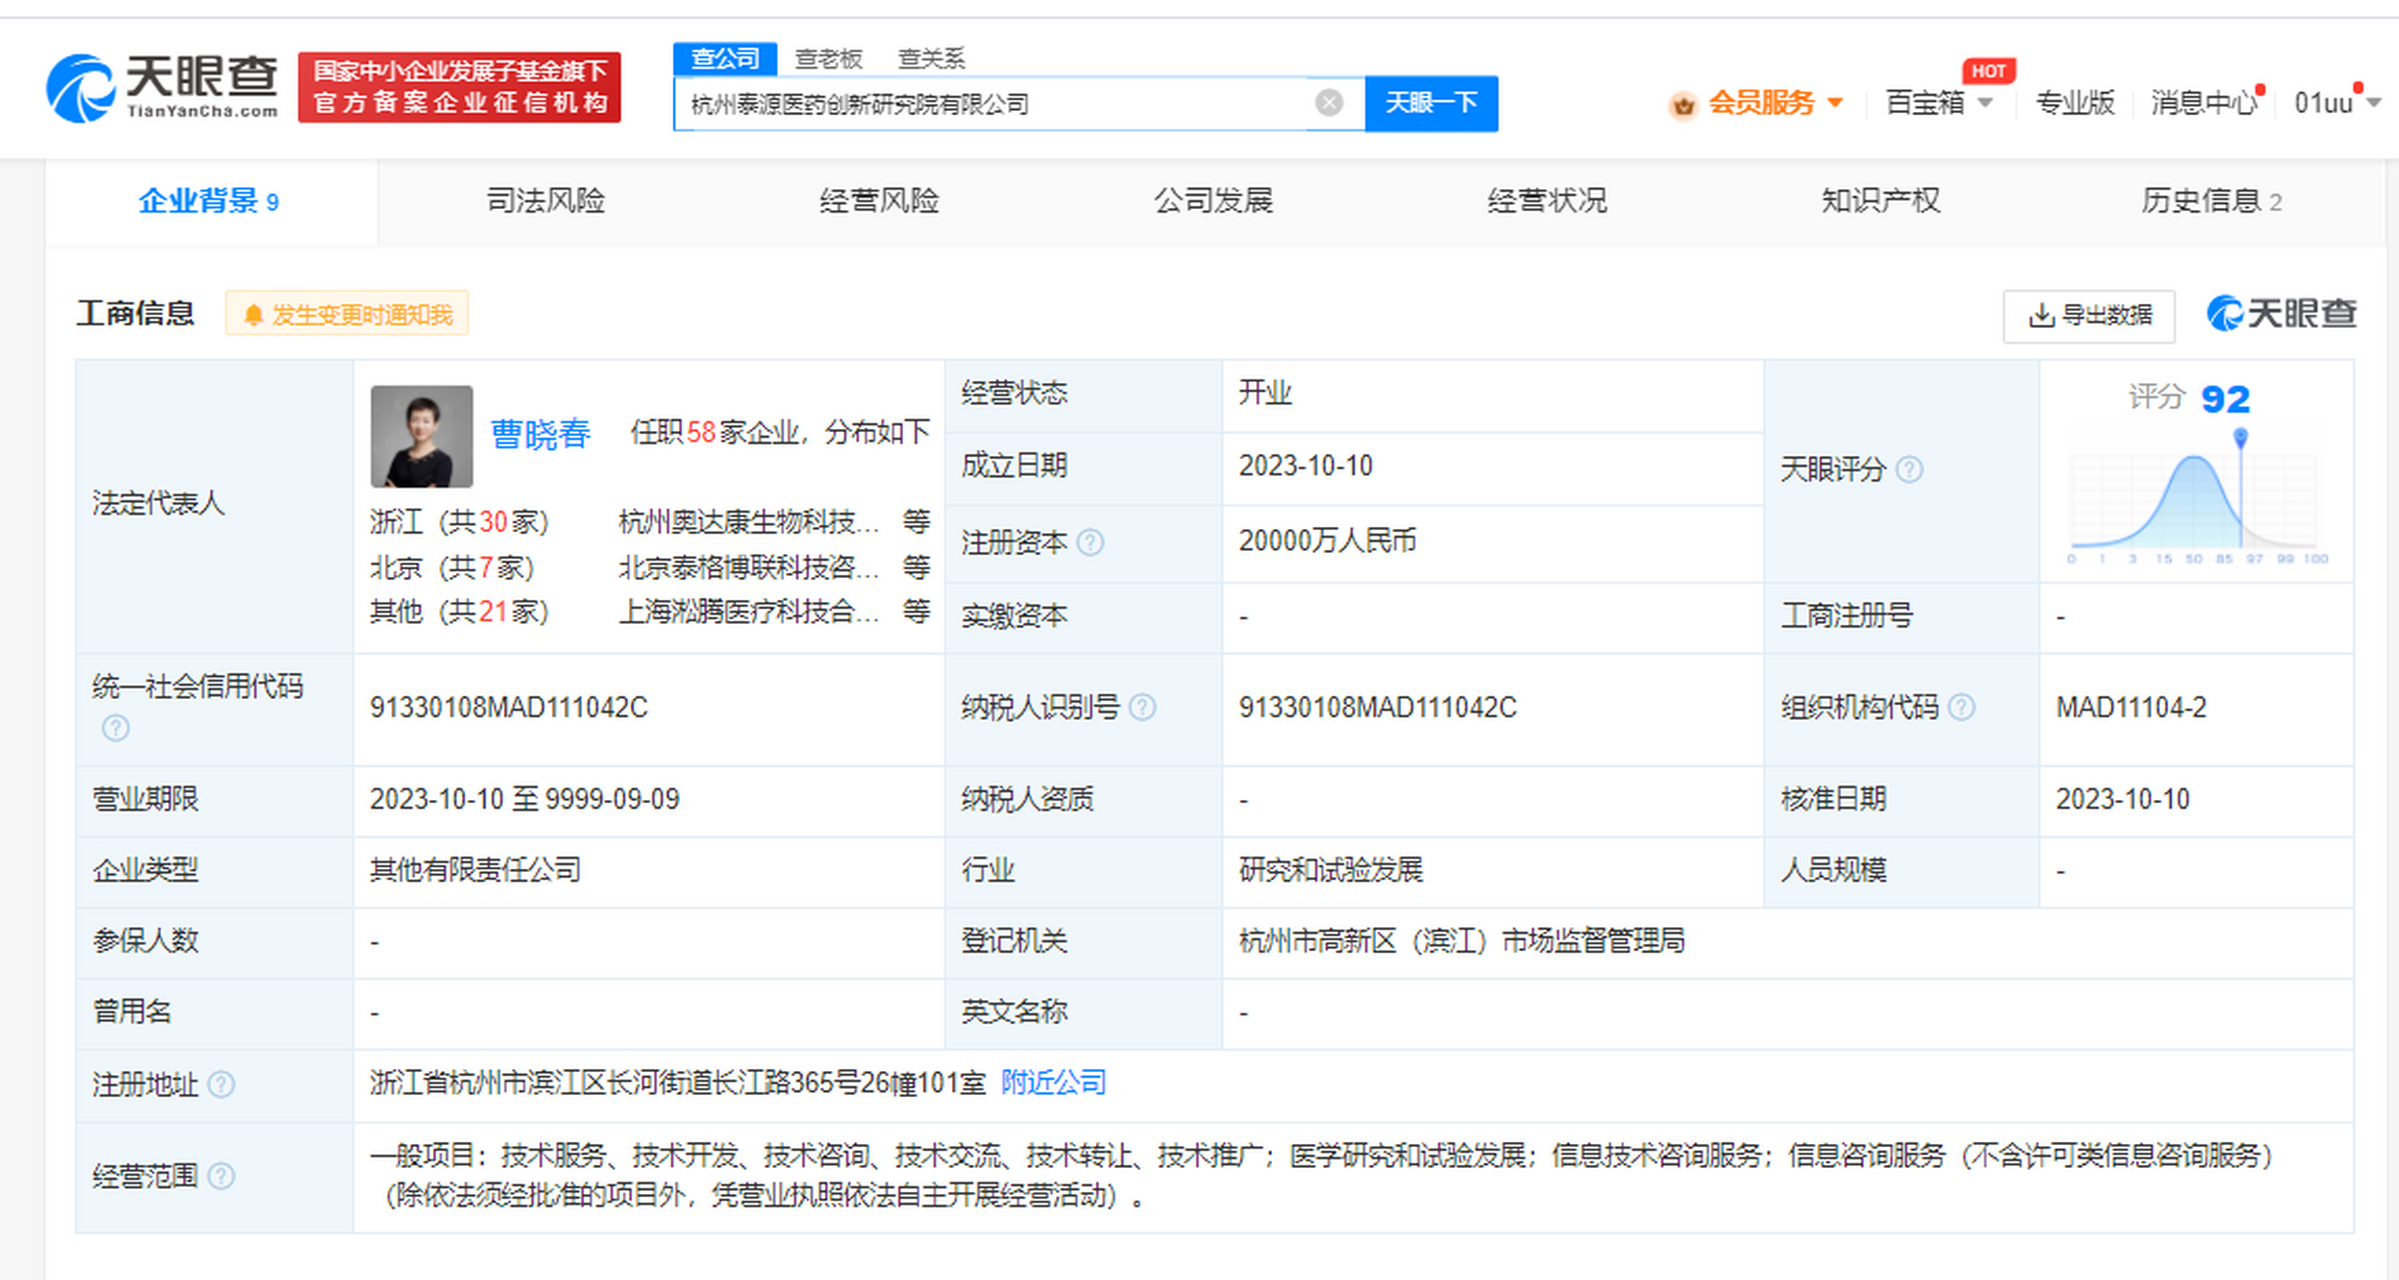Open the help icon next to 注册地址

(x=221, y=1084)
